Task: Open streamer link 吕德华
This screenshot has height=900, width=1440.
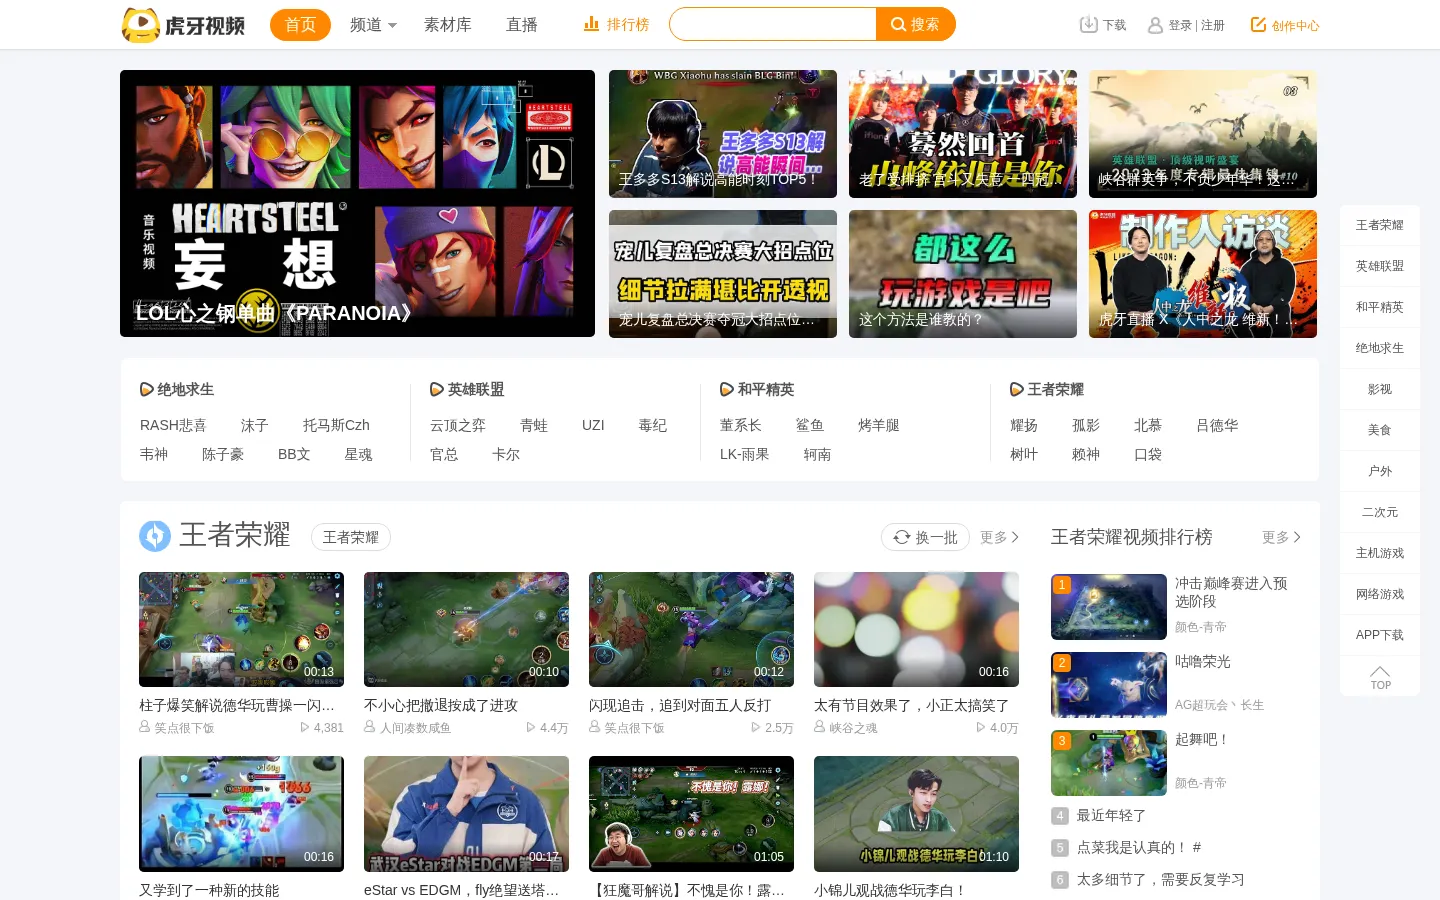Action: point(1217,425)
